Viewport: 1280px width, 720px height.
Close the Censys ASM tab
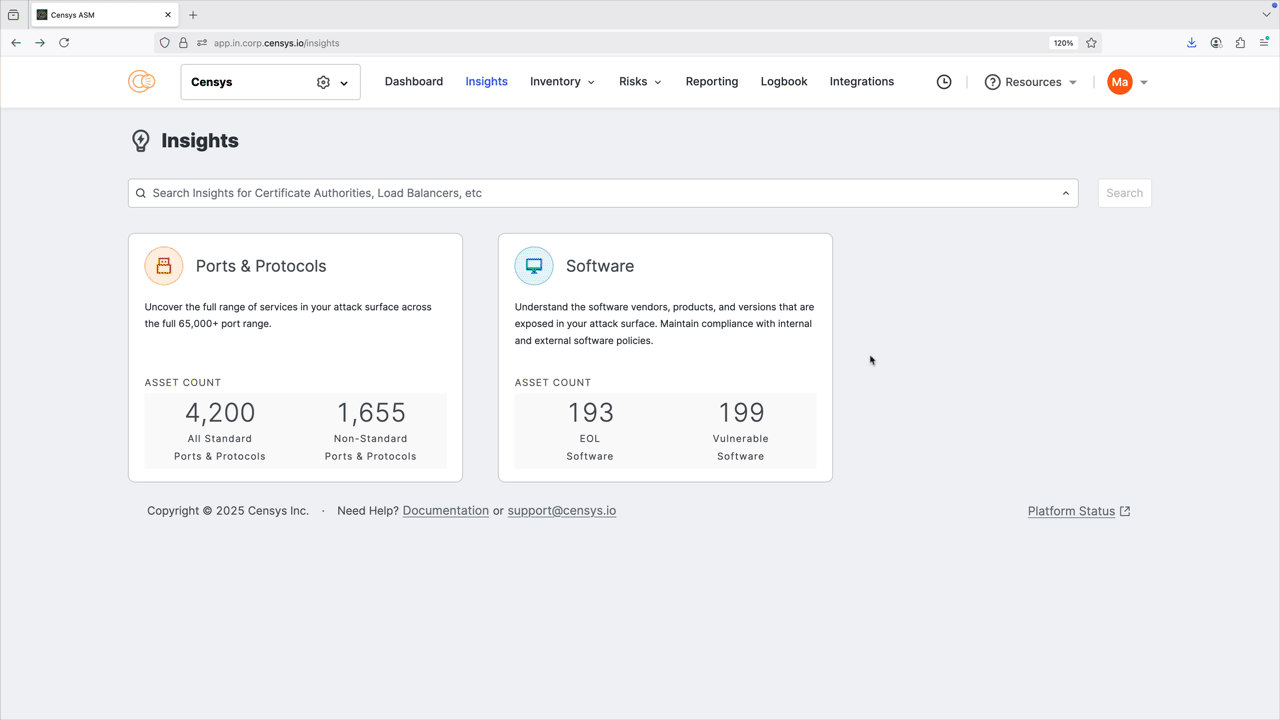pos(166,15)
